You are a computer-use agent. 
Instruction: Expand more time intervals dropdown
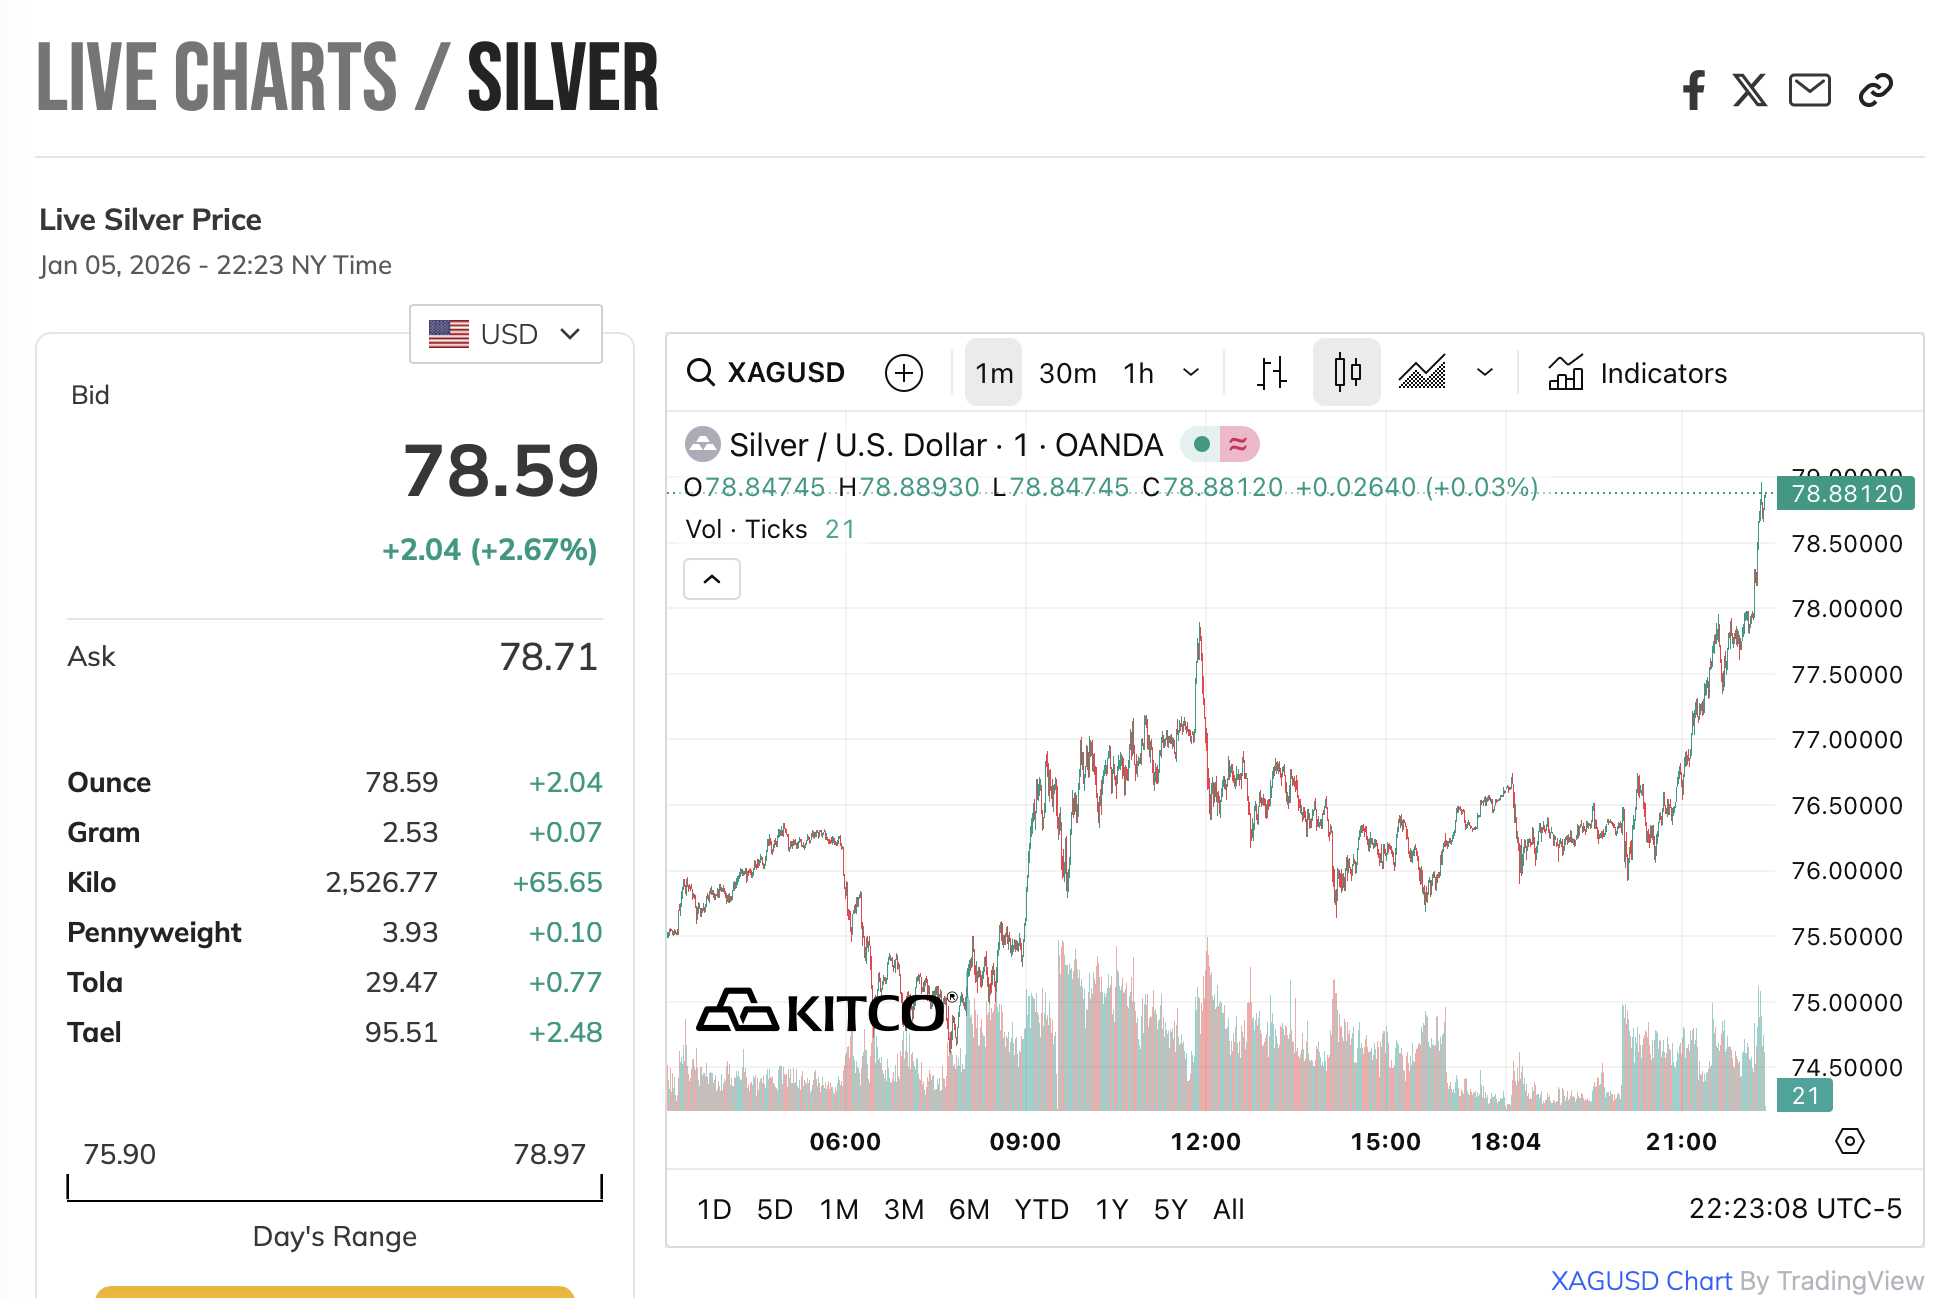(1190, 373)
